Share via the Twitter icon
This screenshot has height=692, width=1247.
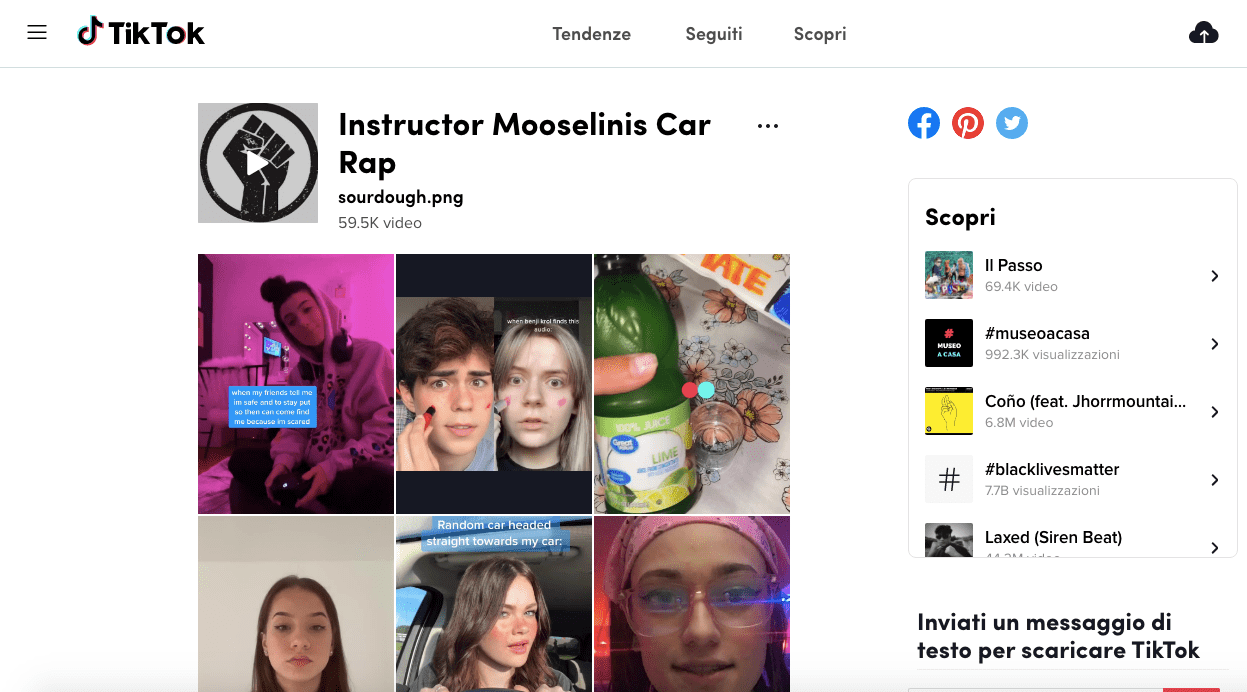coord(1012,123)
